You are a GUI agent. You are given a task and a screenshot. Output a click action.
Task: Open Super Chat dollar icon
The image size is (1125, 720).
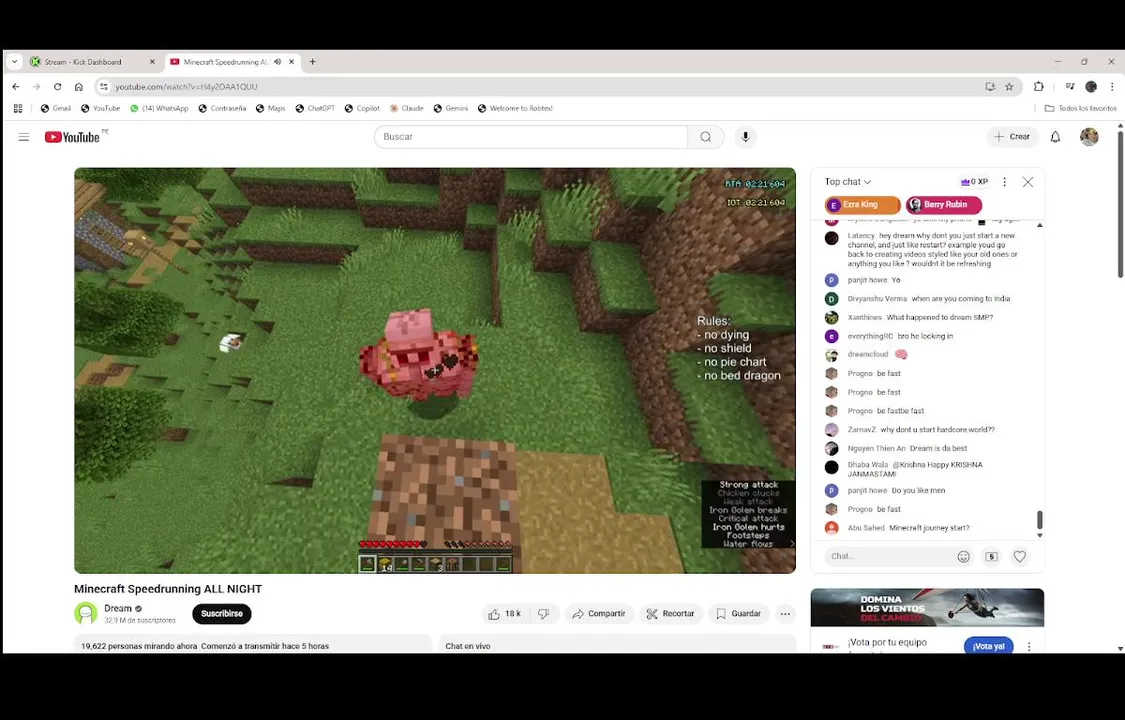pos(992,556)
